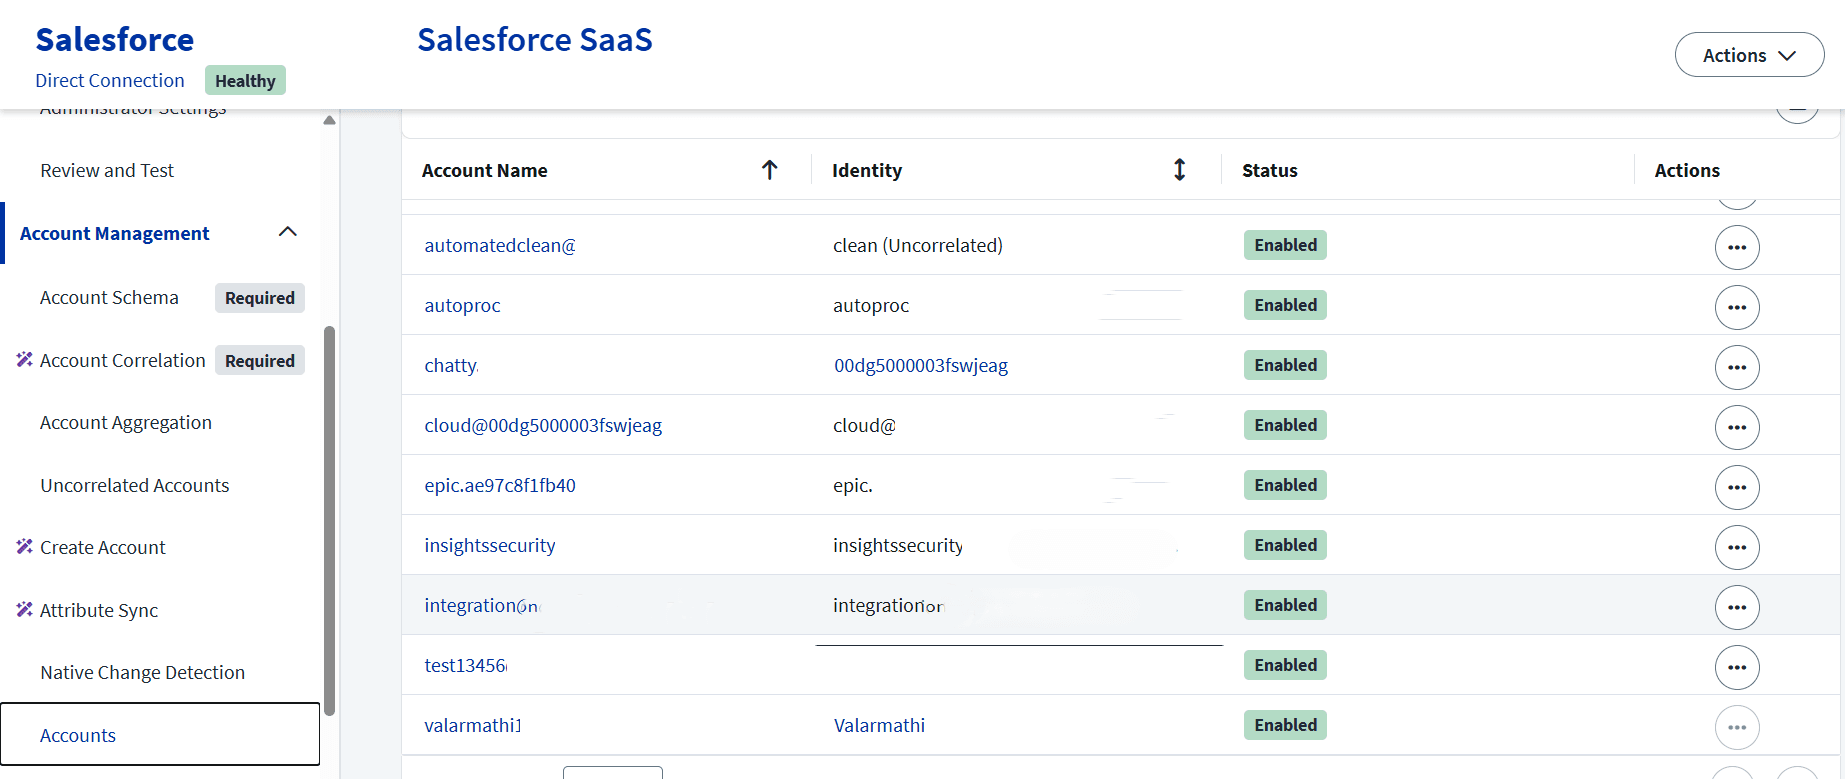Open the chatty account link
The width and height of the screenshot is (1845, 779).
[451, 366]
